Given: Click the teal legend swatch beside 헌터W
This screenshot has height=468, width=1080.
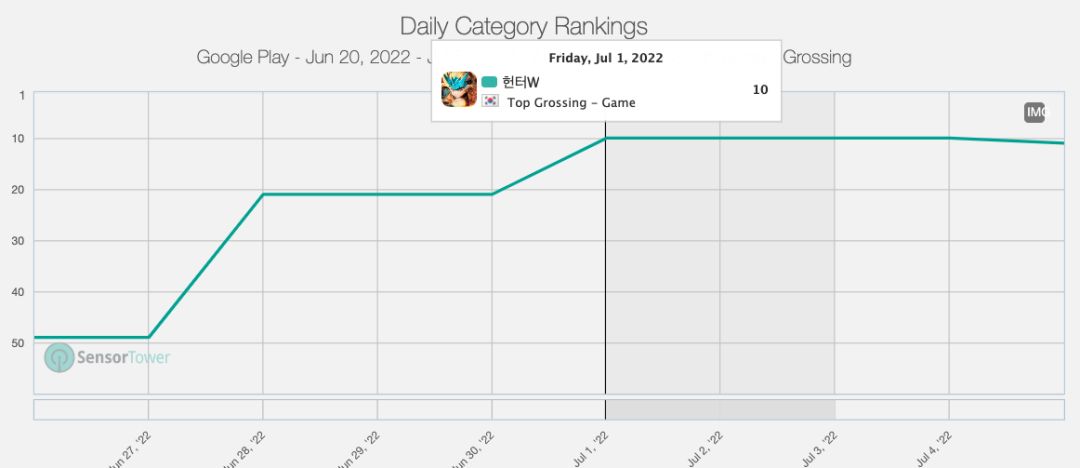Looking at the screenshot, I should point(490,82).
